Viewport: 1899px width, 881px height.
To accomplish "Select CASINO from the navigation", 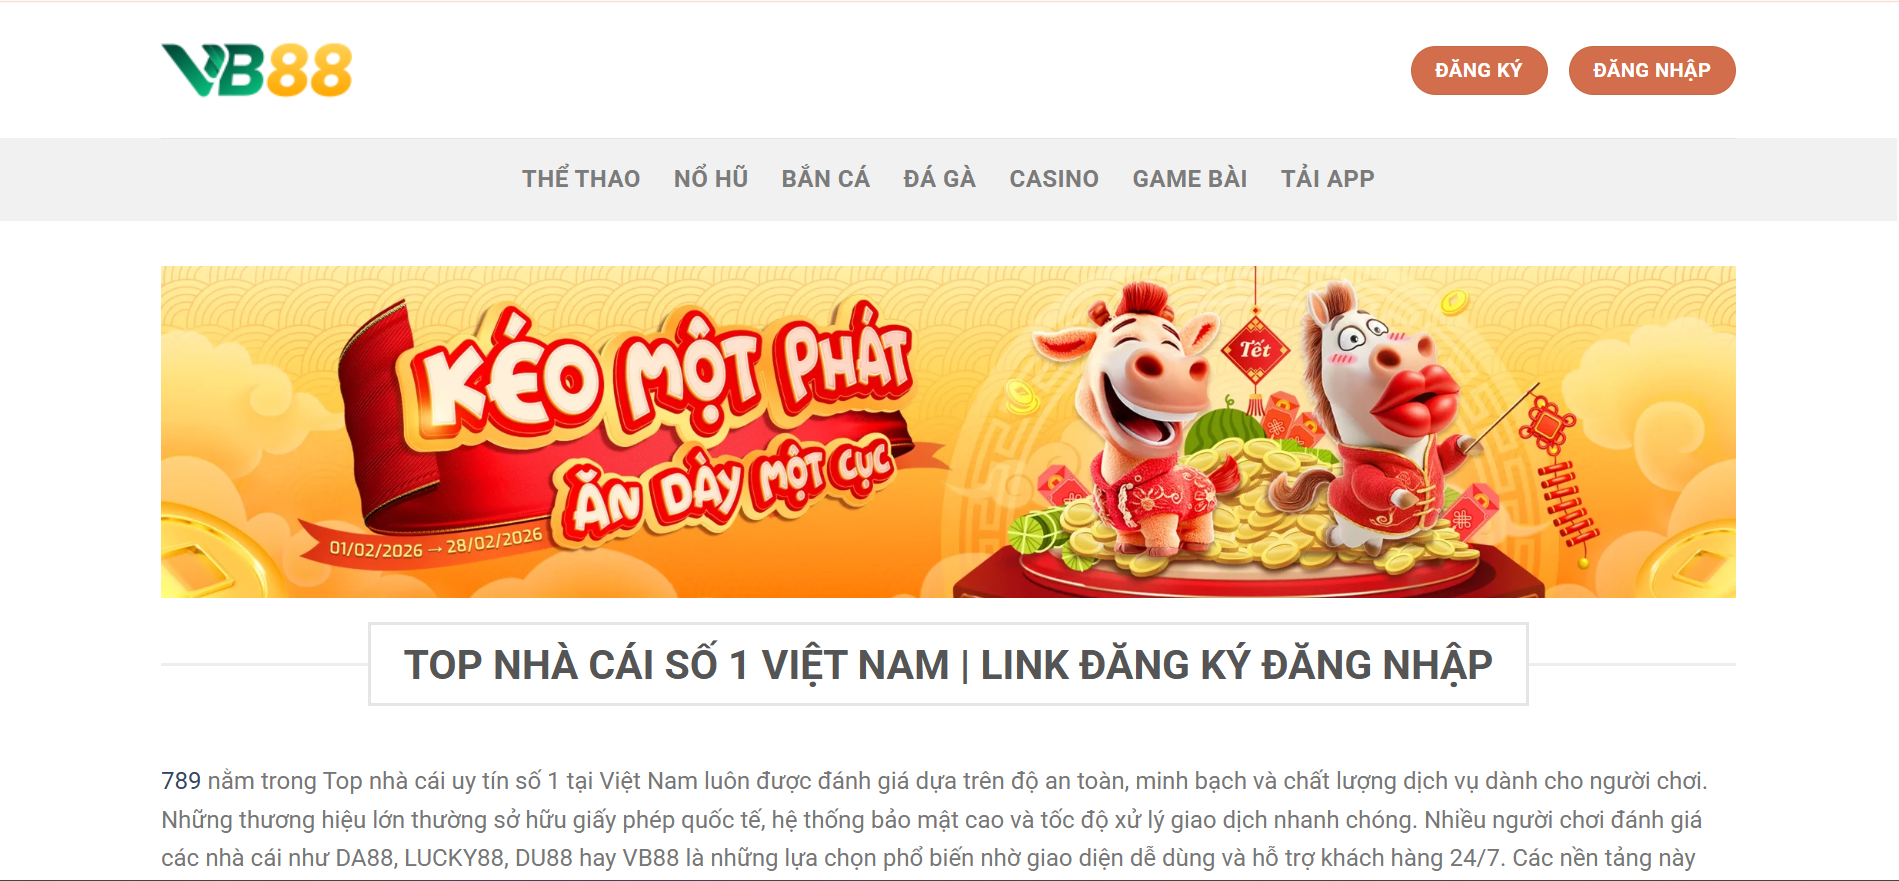I will (x=1054, y=179).
